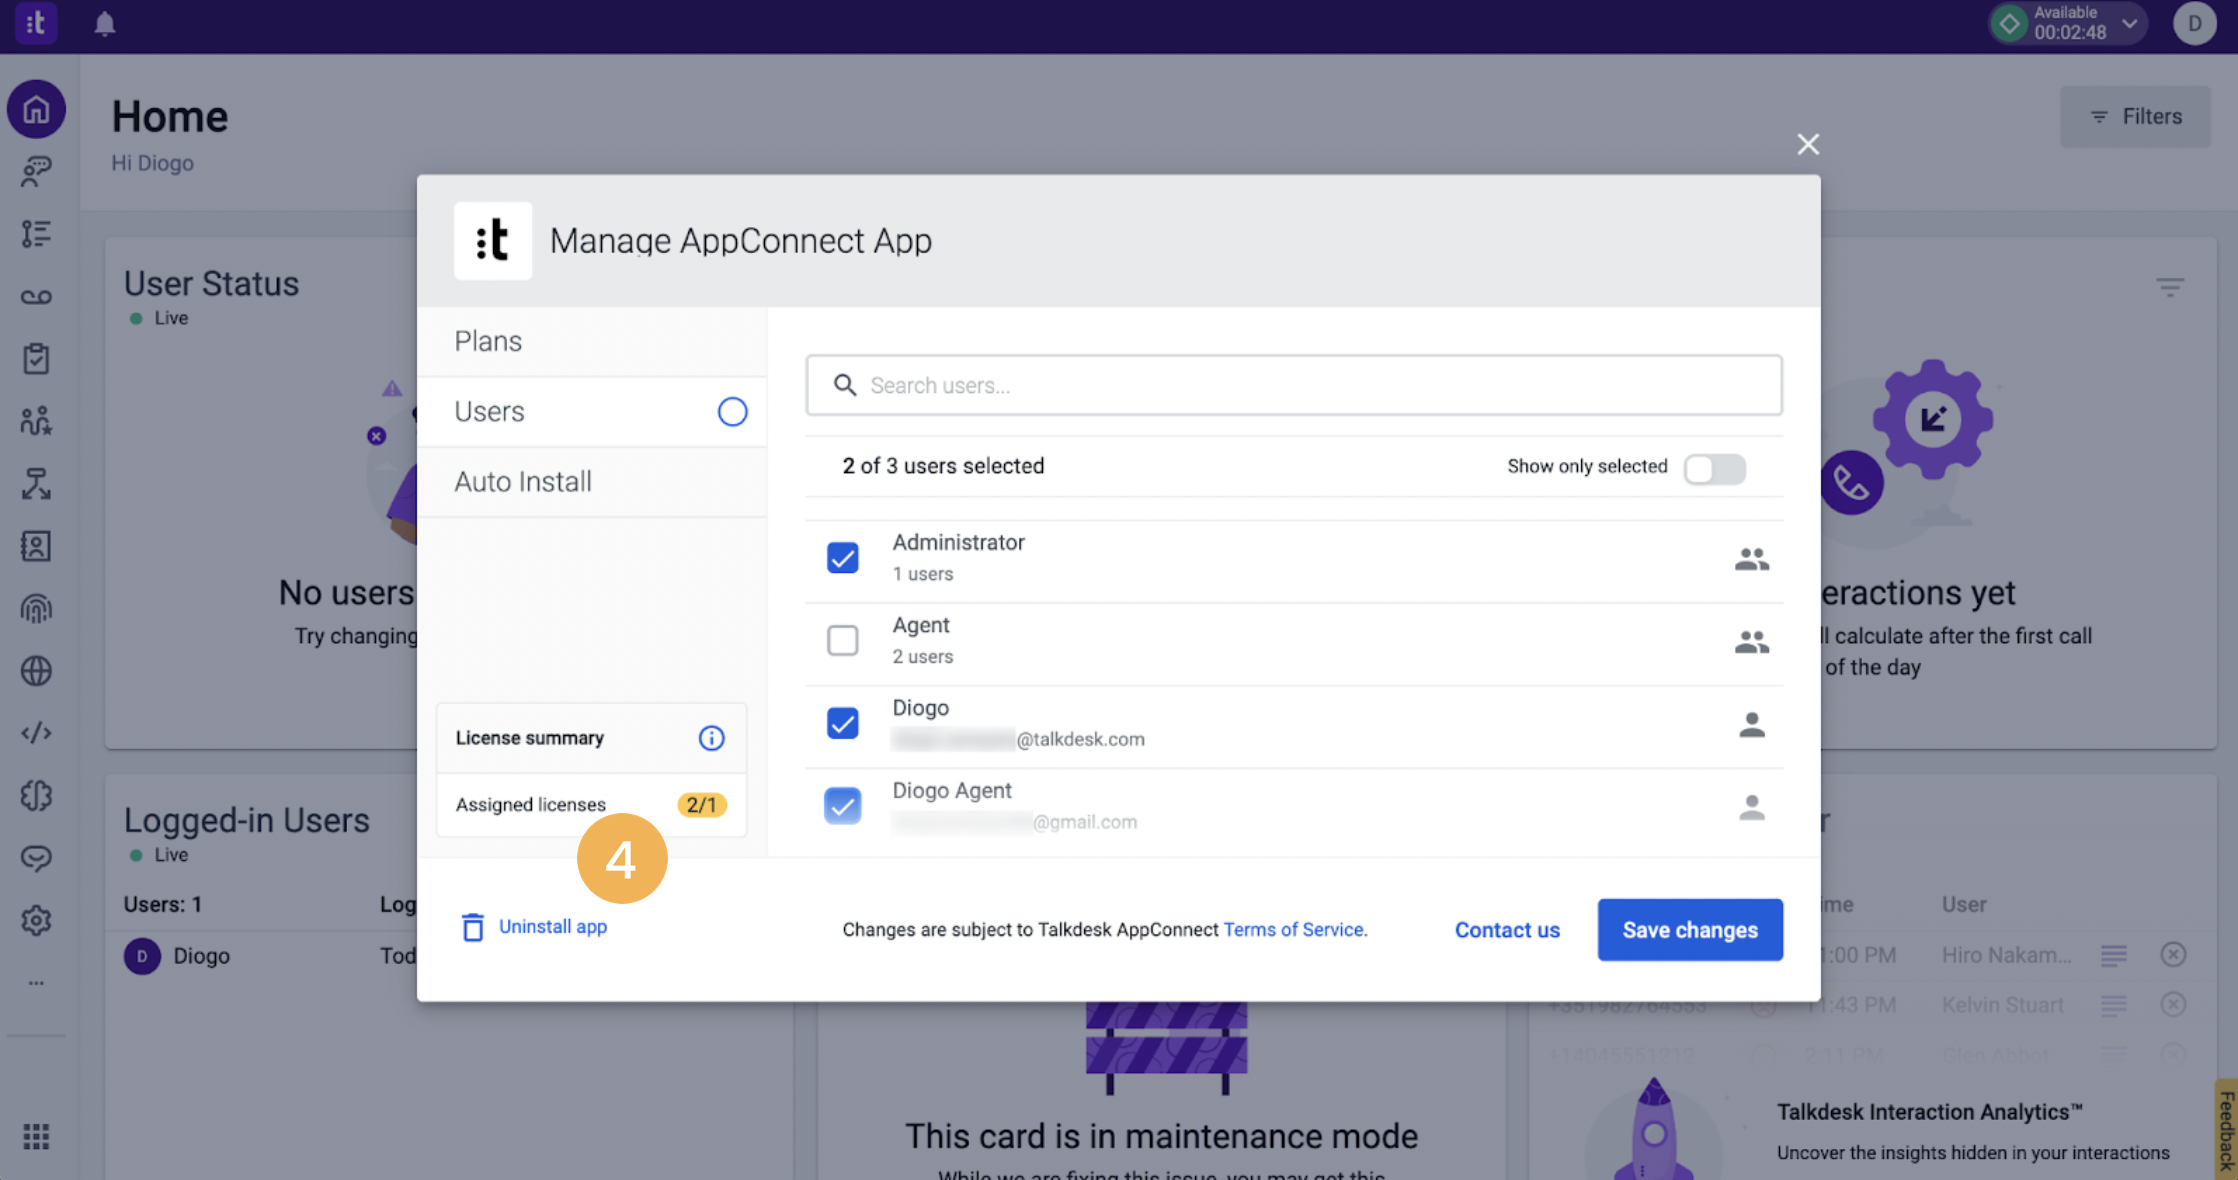Open the brain AI icon in sidebar
Viewport: 2238px width, 1180px height.
(36, 796)
